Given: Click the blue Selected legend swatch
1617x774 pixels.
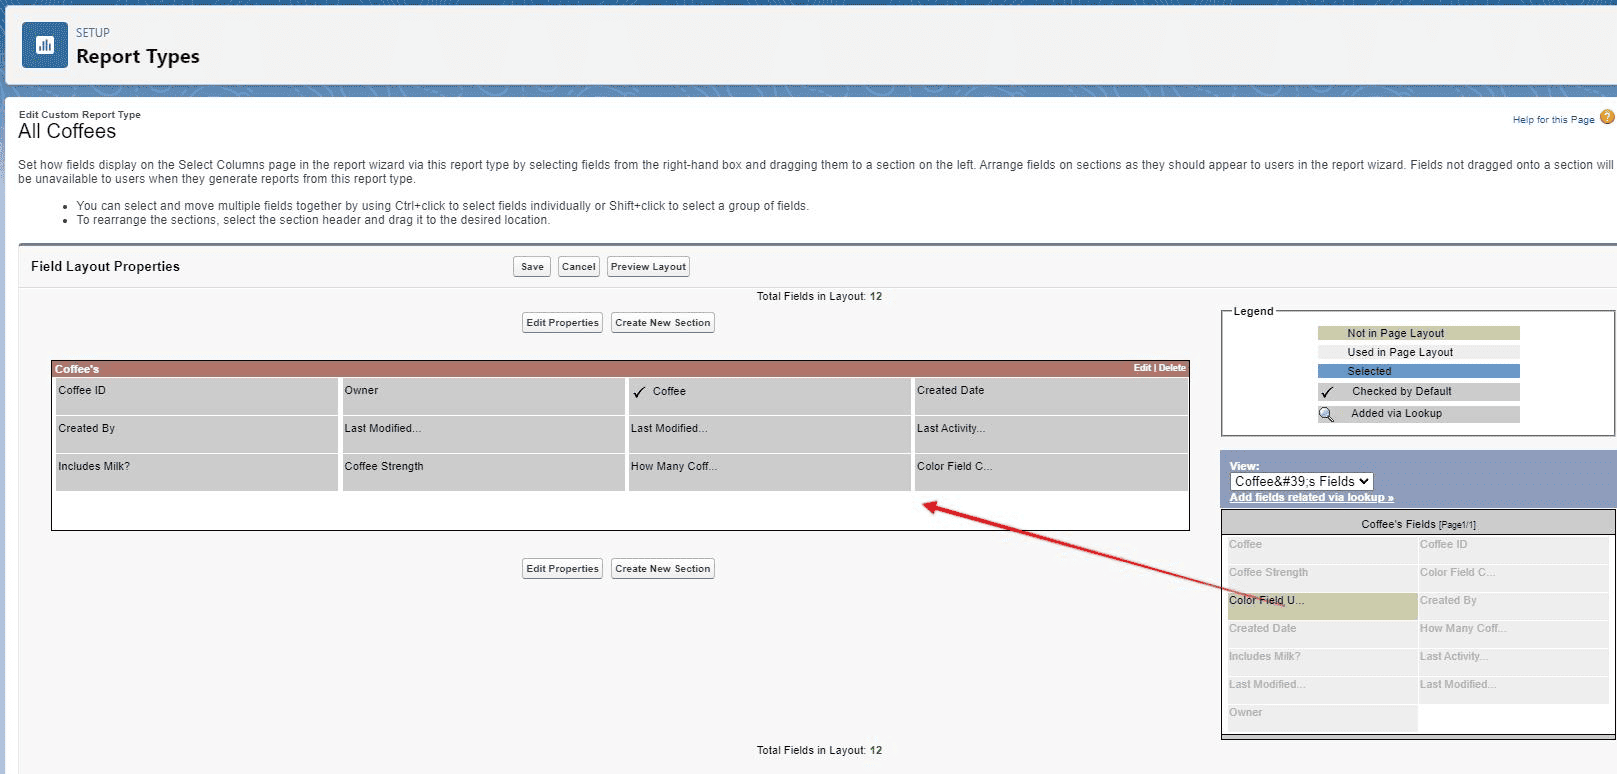Looking at the screenshot, I should point(1419,371).
